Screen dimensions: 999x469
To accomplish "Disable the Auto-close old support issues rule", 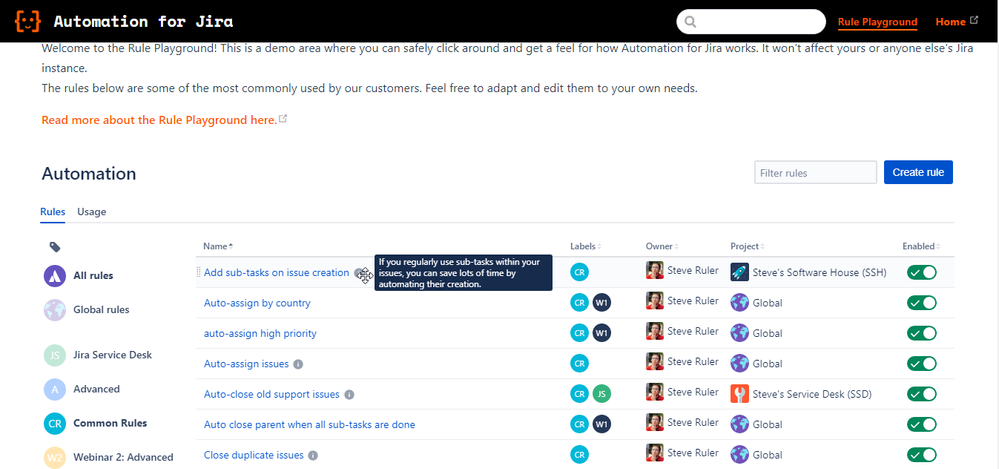I will pyautogui.click(x=922, y=394).
